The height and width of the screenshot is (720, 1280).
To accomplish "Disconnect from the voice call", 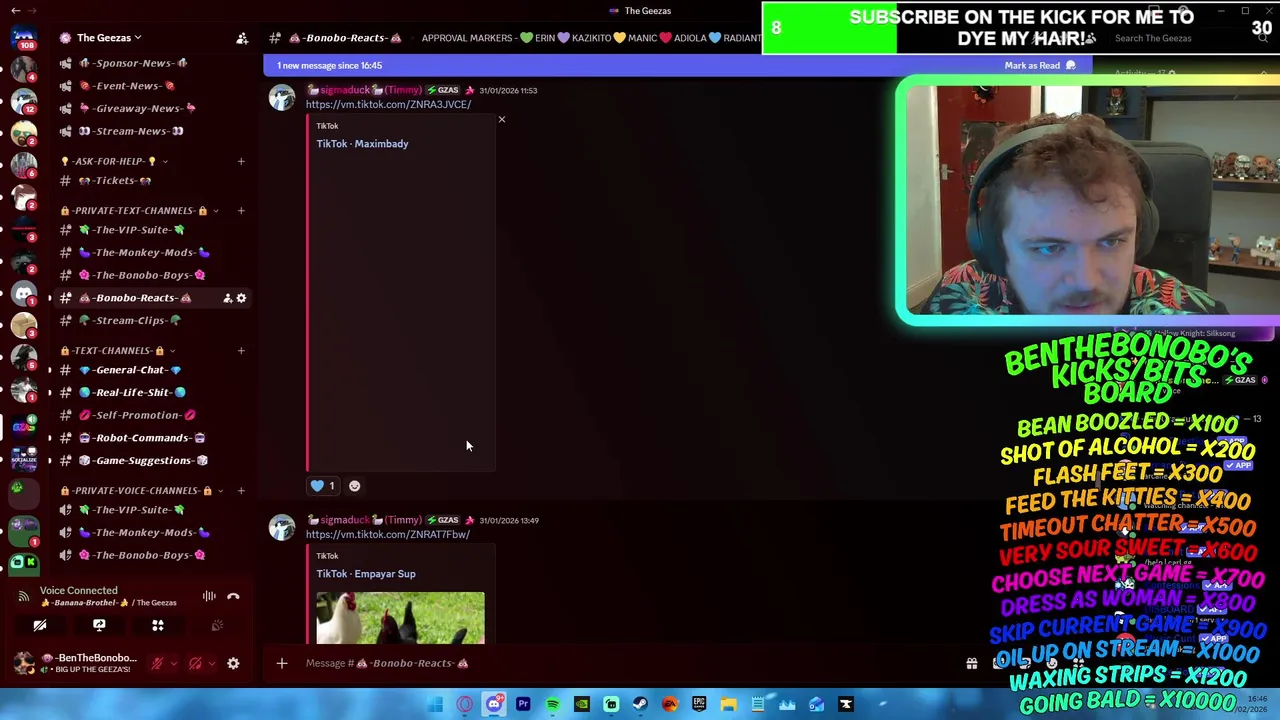I will point(233,596).
